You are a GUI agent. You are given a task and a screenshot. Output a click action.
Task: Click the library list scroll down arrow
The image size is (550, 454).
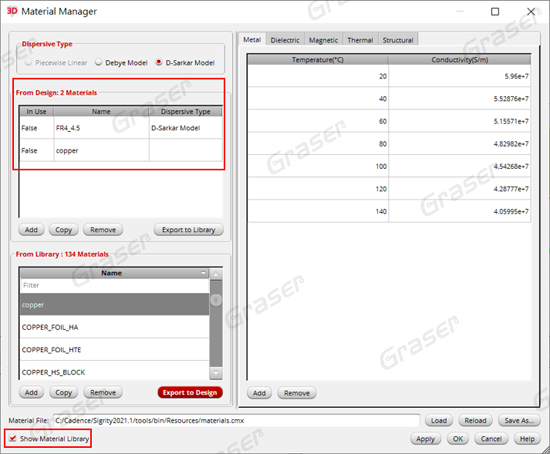coord(216,373)
